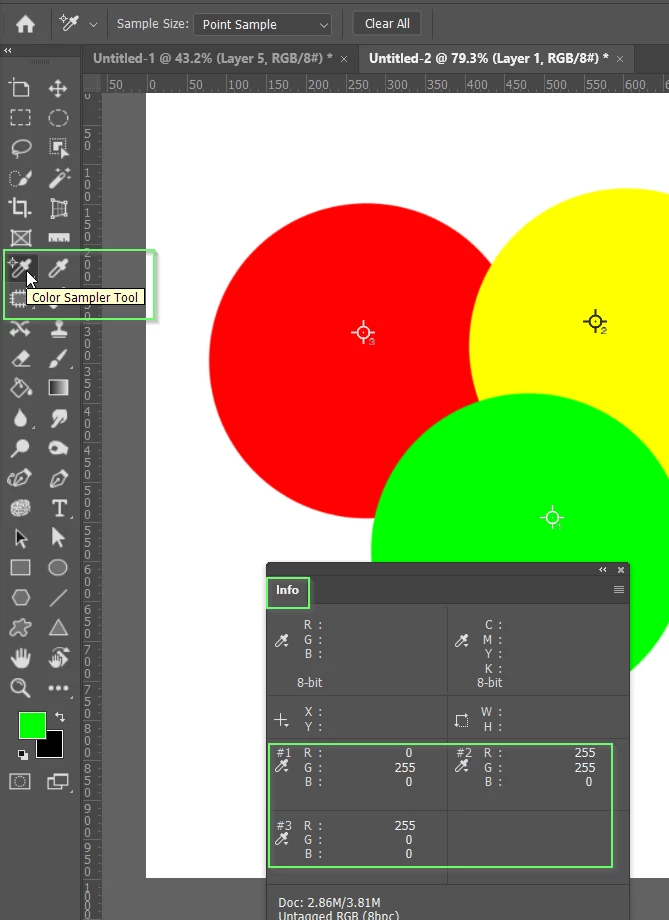669x920 pixels.
Task: Click the Clear All button
Action: coord(387,24)
